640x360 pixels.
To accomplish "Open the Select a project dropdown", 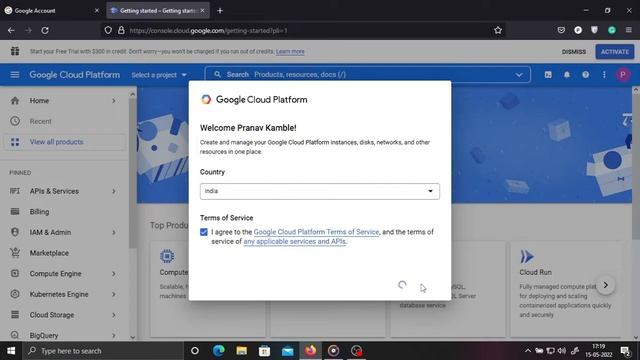I will click(x=159, y=75).
